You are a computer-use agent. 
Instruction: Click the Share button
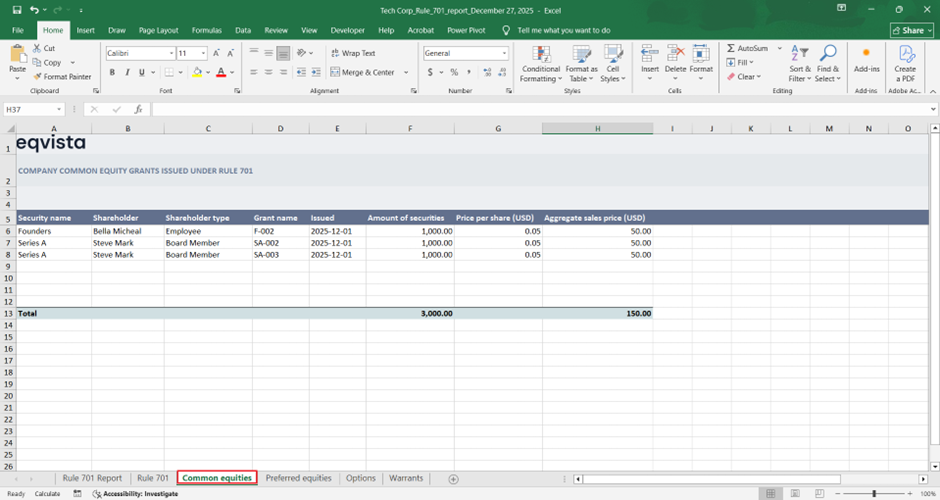(x=912, y=30)
